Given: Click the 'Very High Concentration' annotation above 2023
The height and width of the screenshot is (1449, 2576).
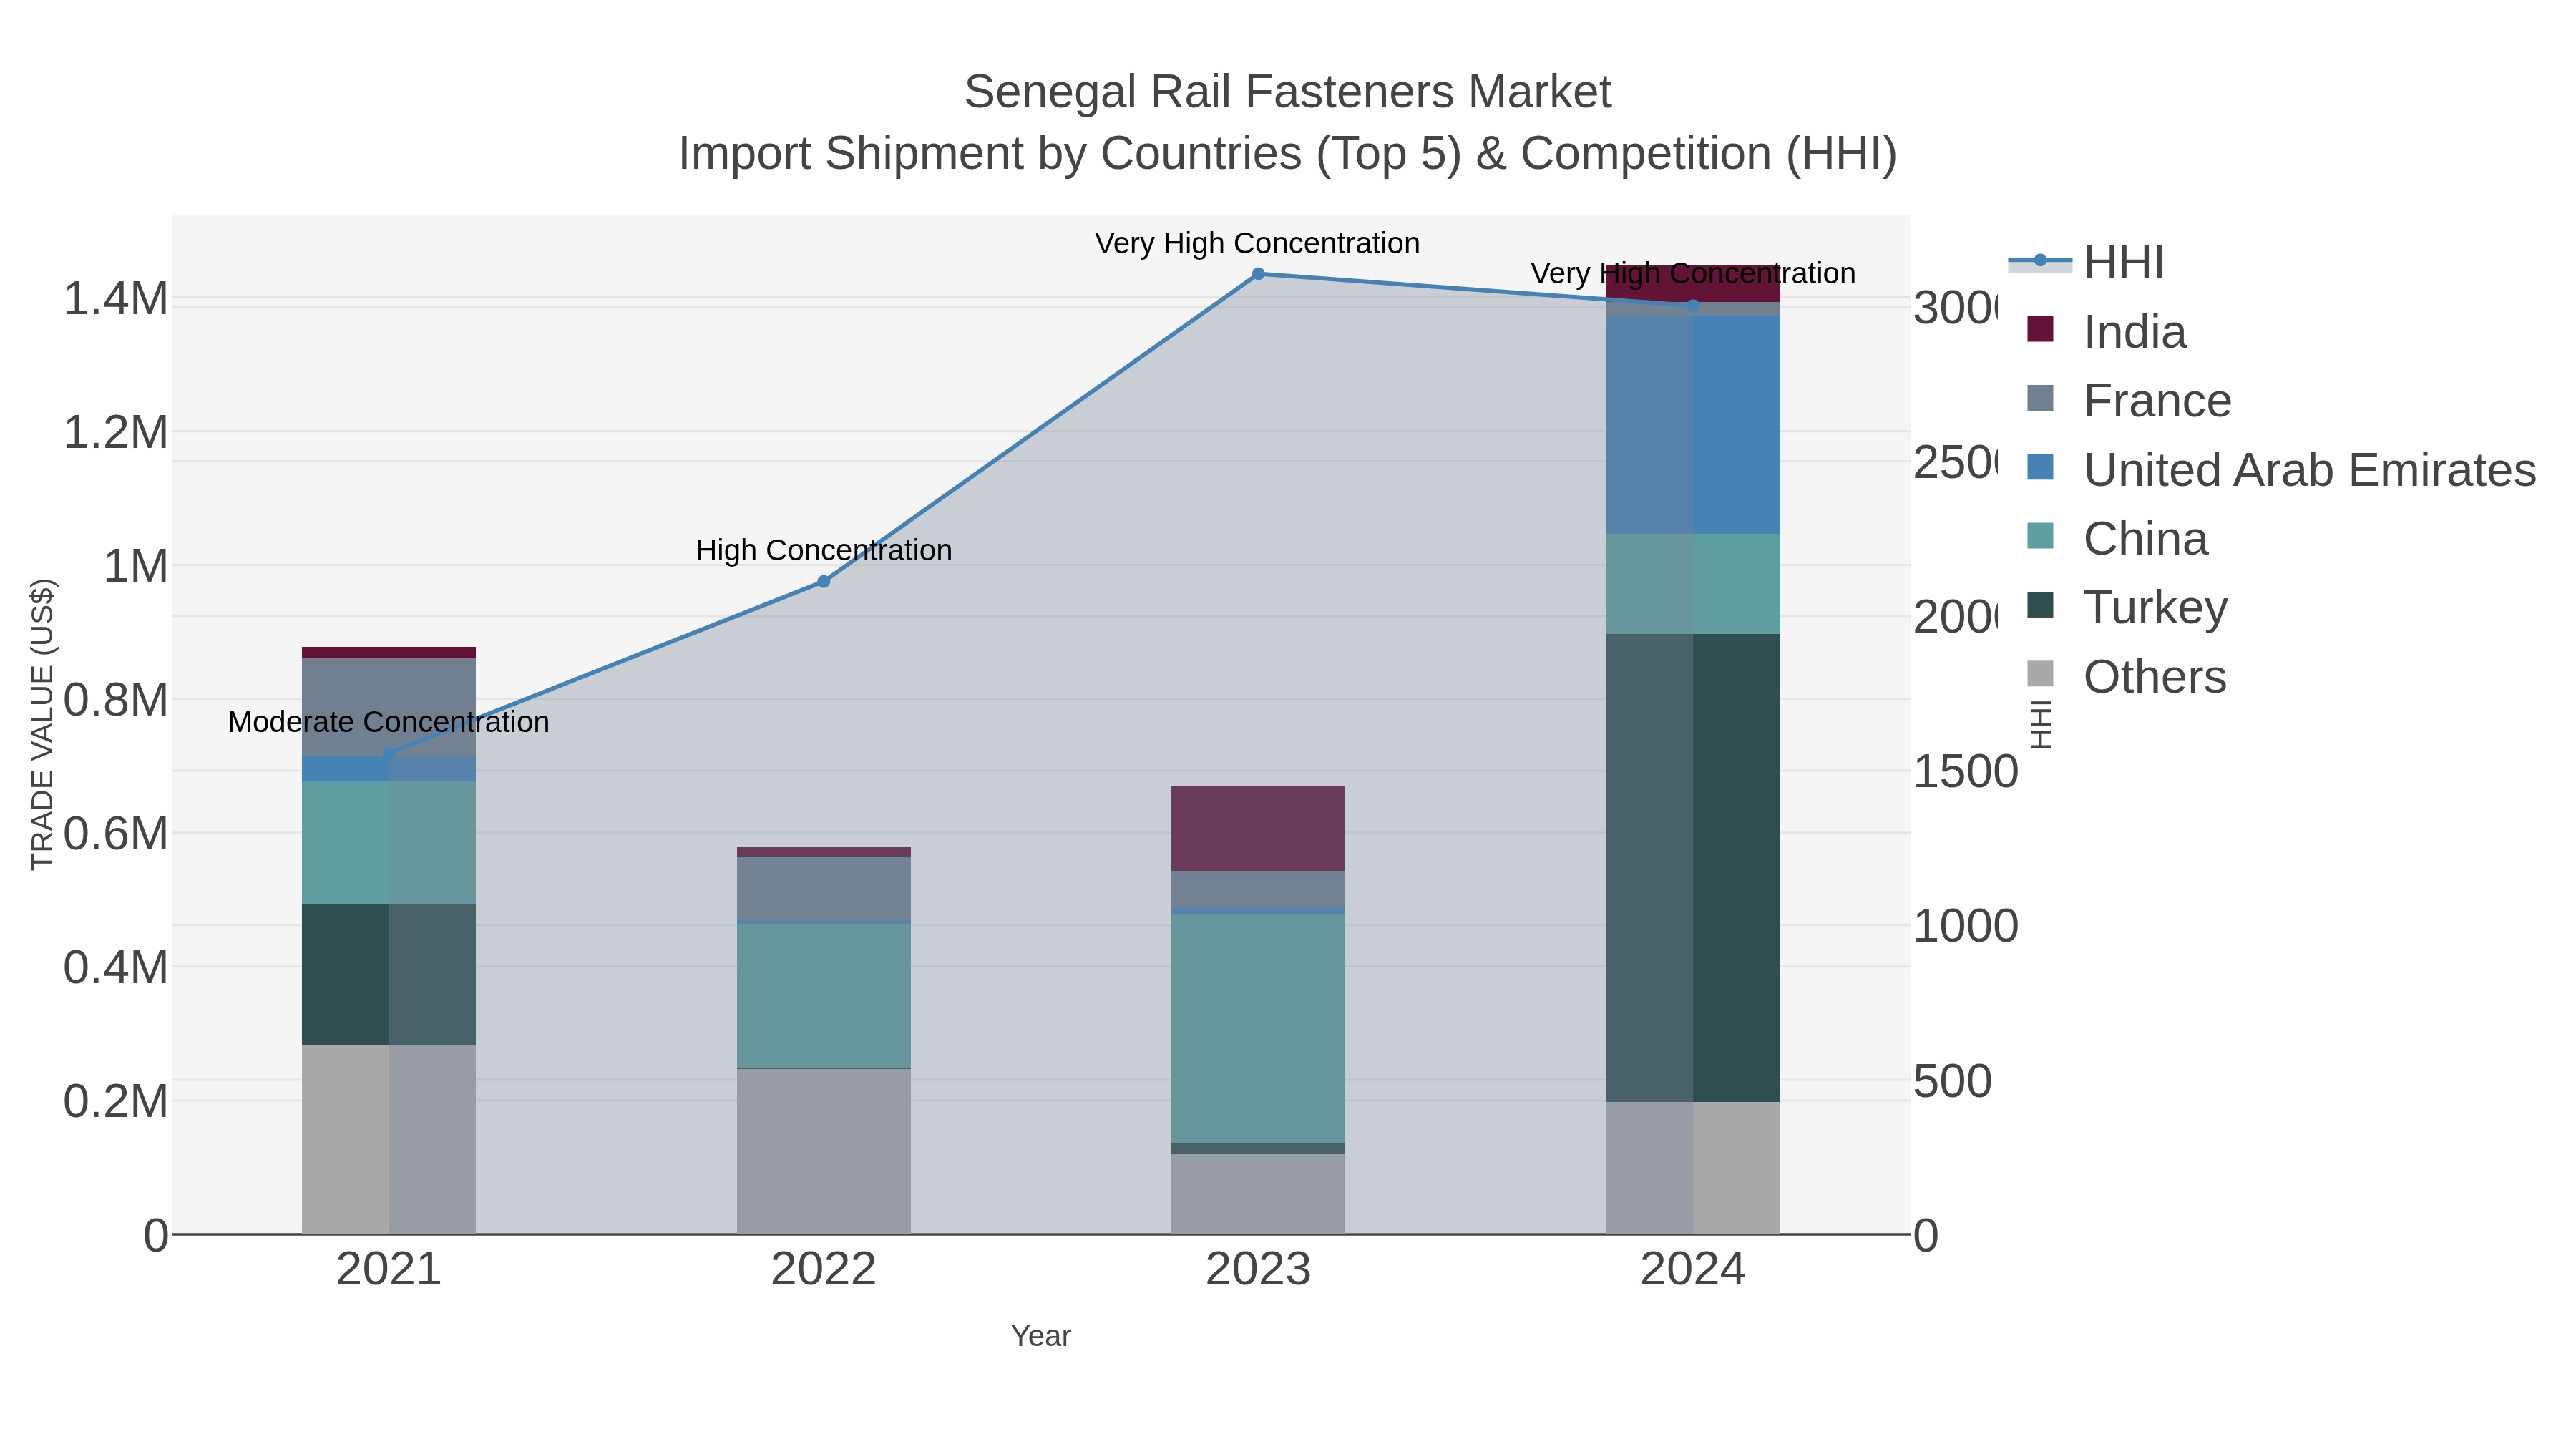Looking at the screenshot, I should (1257, 243).
